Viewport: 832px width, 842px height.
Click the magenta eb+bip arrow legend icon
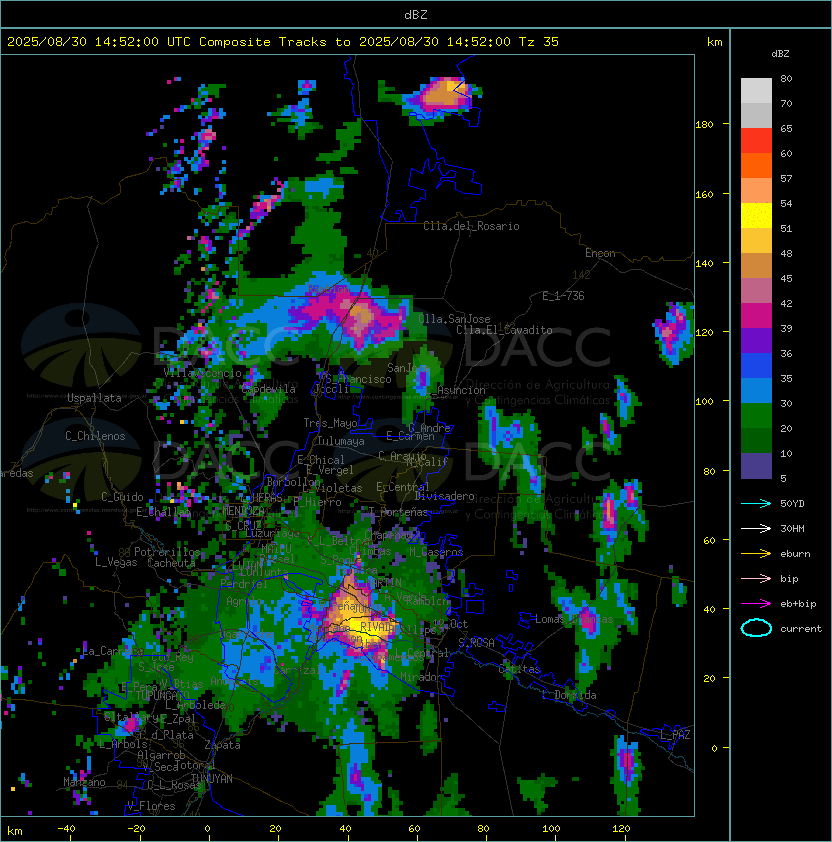point(756,604)
